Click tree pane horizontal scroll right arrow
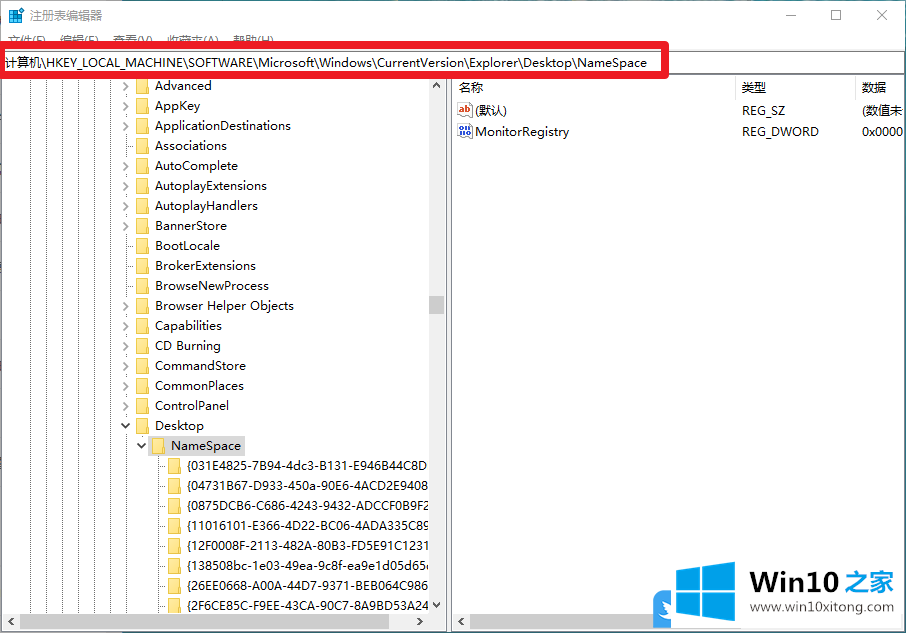Viewport: 906px width, 633px height. pos(419,622)
